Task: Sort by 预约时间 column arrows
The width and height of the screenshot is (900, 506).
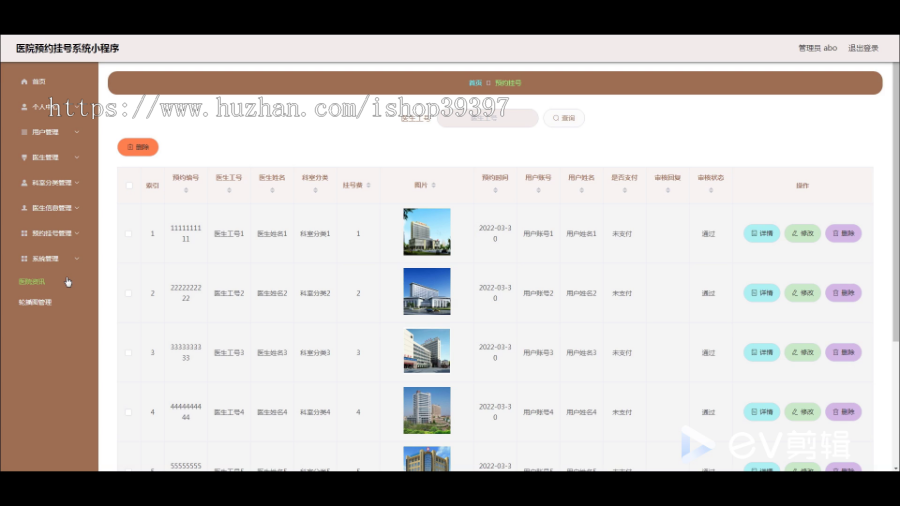Action: tap(495, 190)
